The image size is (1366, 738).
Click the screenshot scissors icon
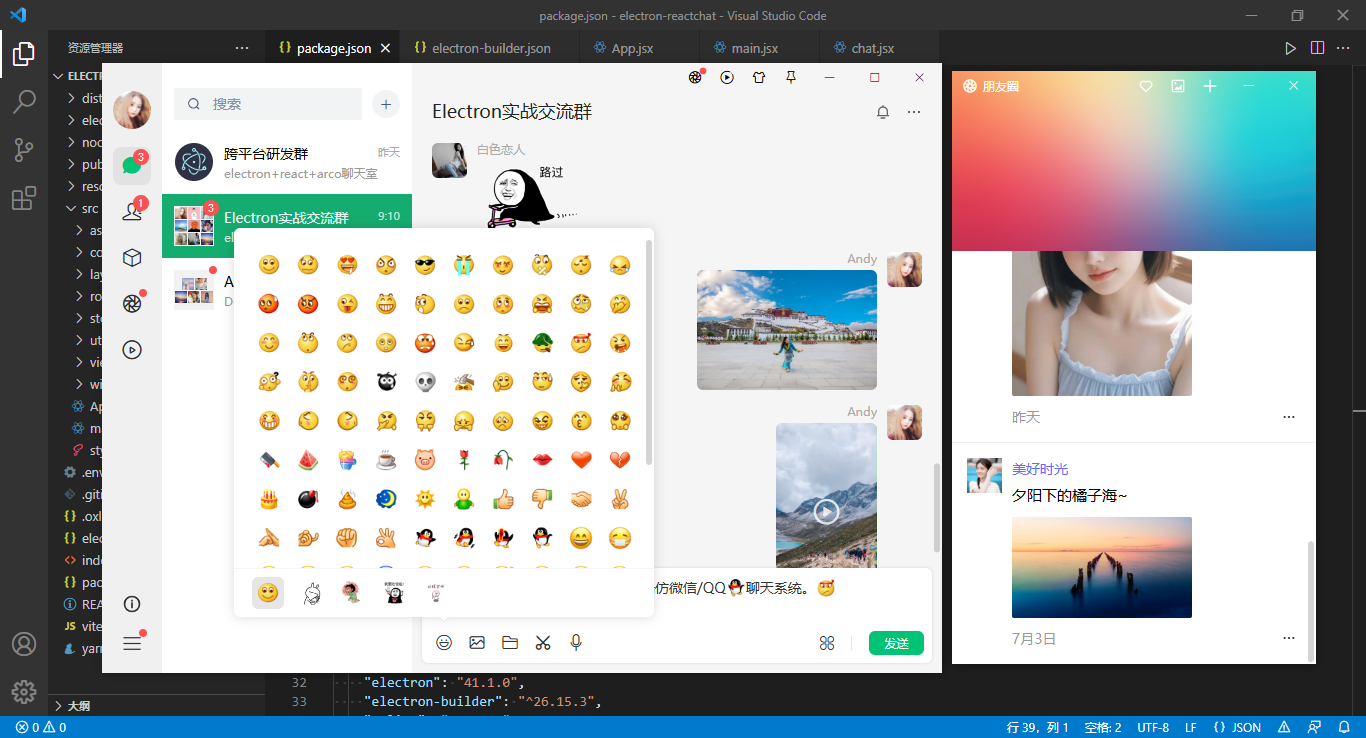pos(543,643)
